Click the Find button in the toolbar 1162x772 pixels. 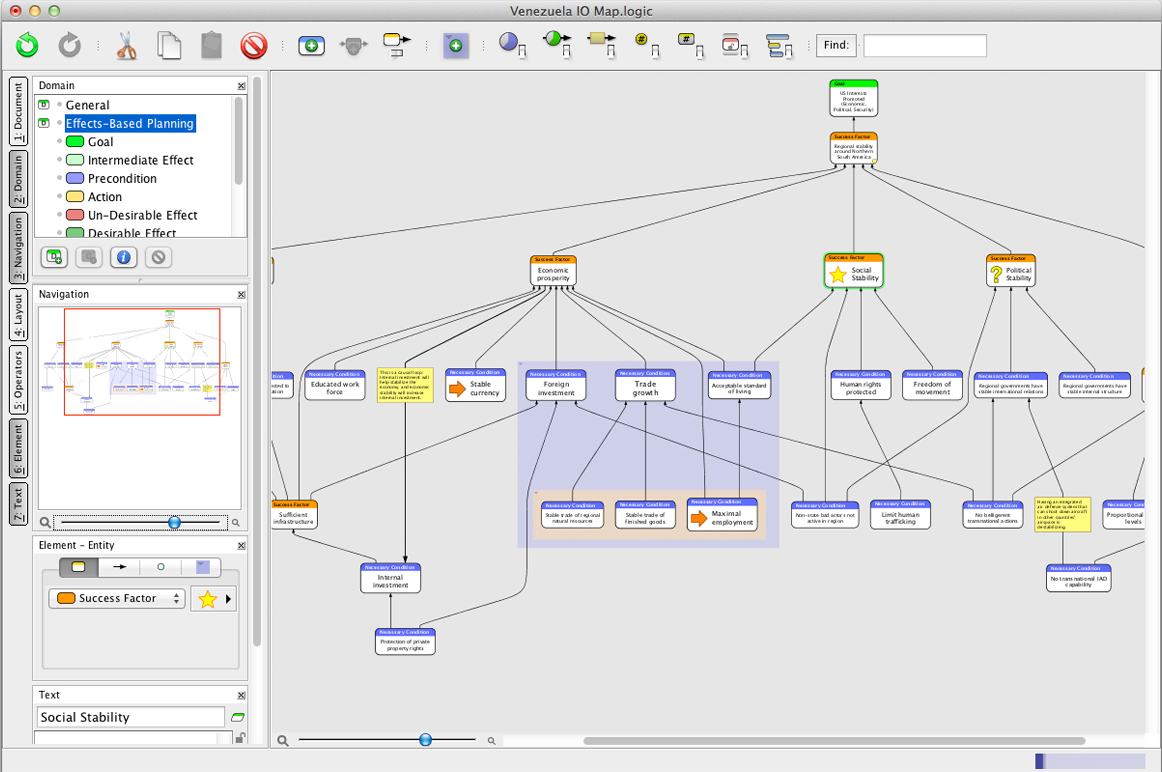(x=836, y=45)
